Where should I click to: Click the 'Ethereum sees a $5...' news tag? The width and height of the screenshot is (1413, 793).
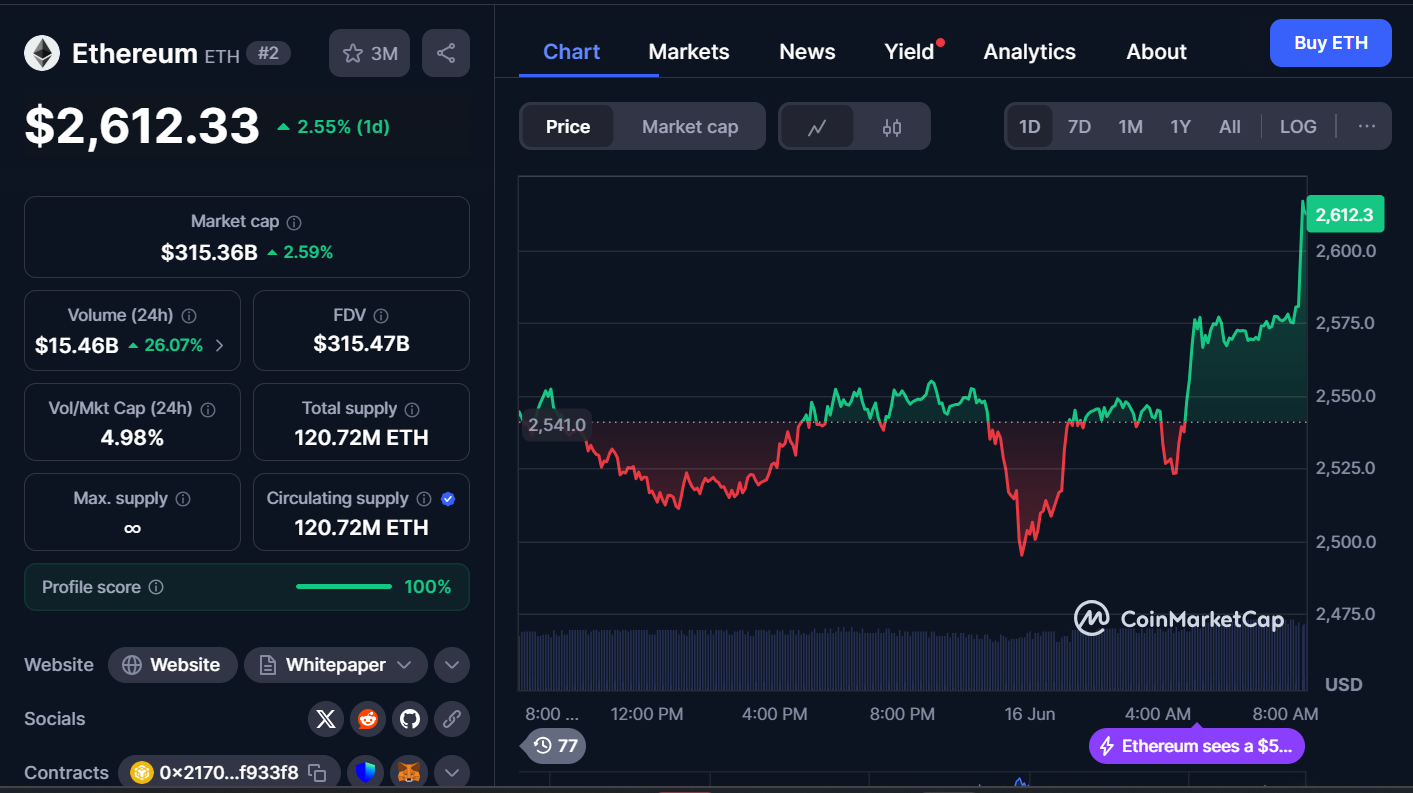click(x=1197, y=746)
